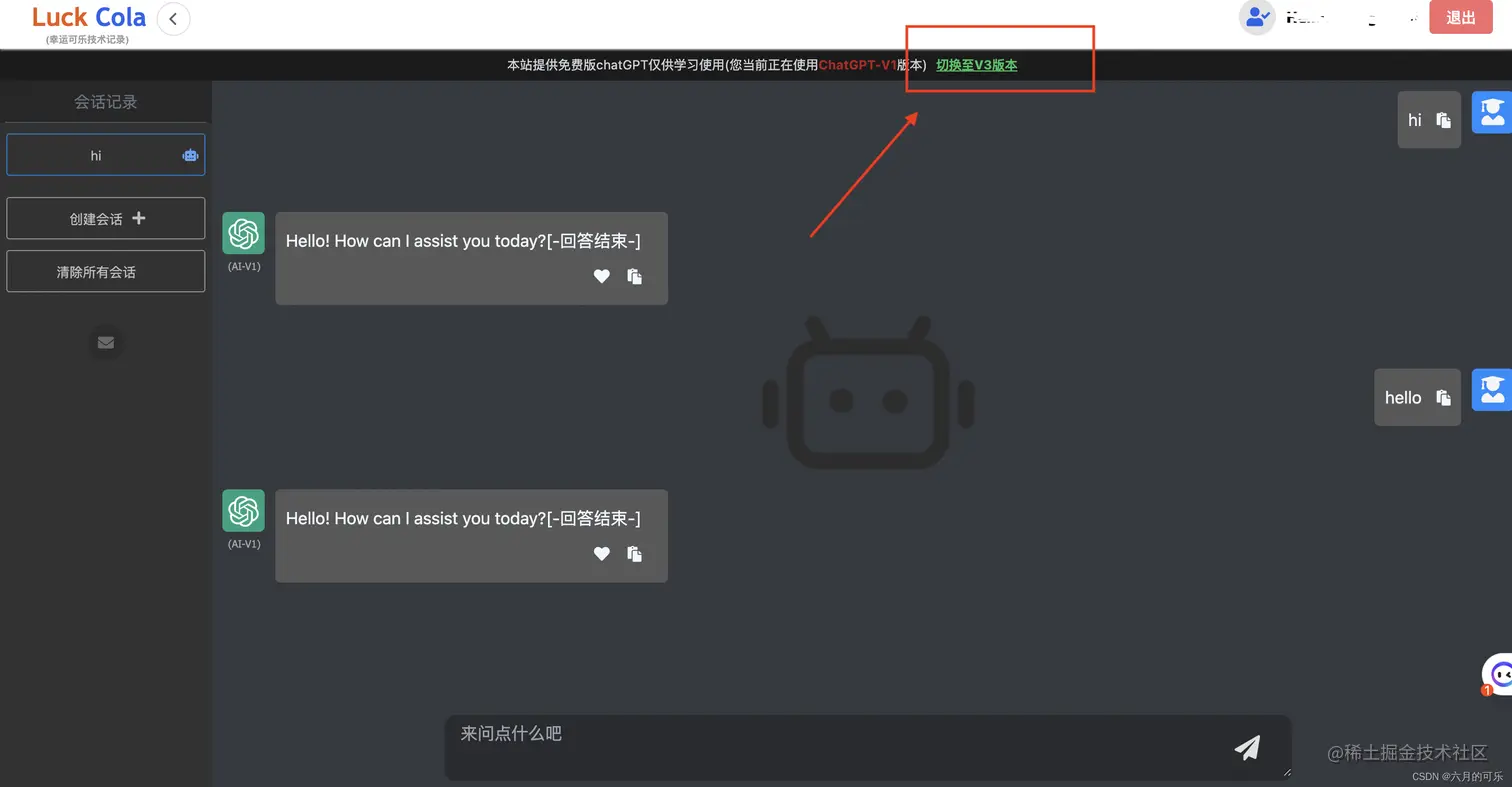This screenshot has height=787, width=1512.
Task: Copy the 'hi' user message
Action: tap(1443, 120)
